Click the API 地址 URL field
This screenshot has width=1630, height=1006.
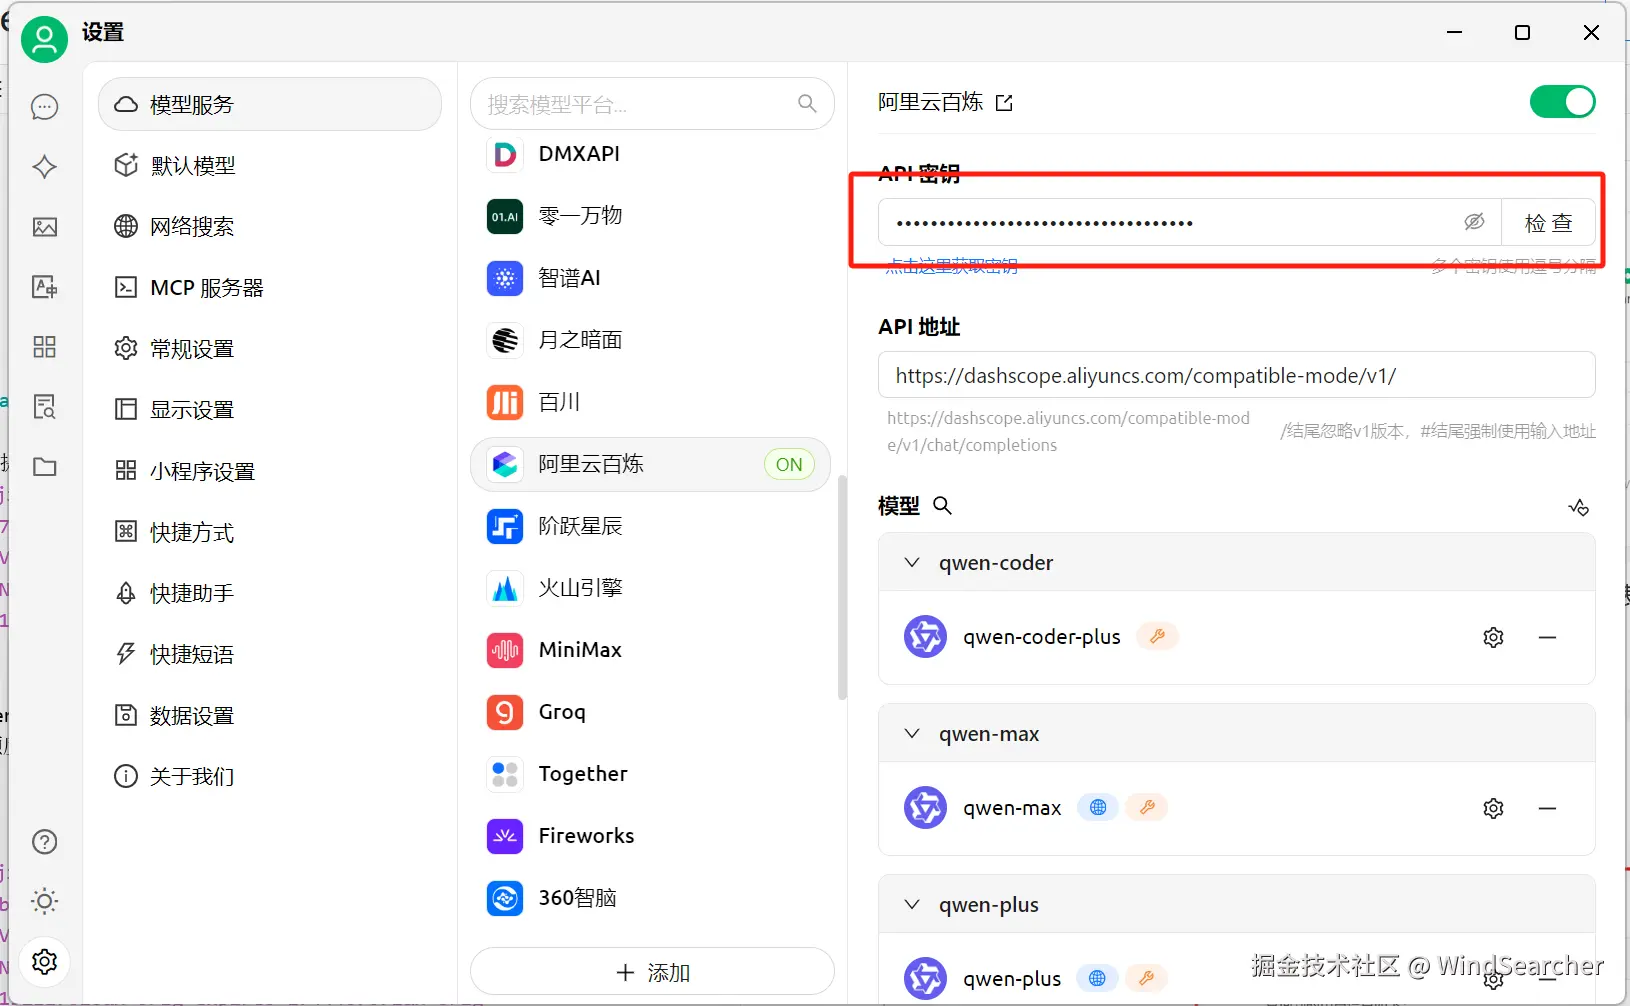click(1237, 375)
